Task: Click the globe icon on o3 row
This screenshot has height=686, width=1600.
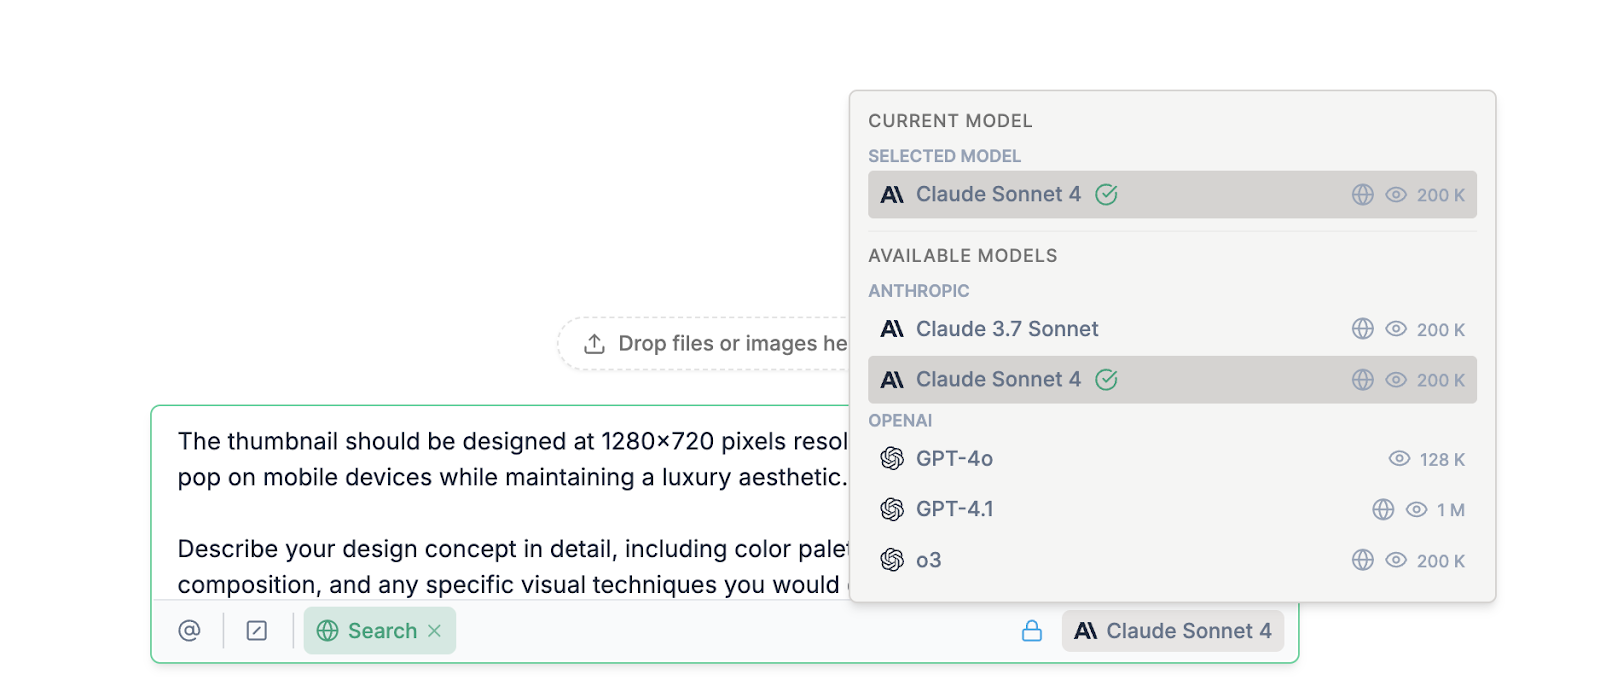Action: point(1363,560)
